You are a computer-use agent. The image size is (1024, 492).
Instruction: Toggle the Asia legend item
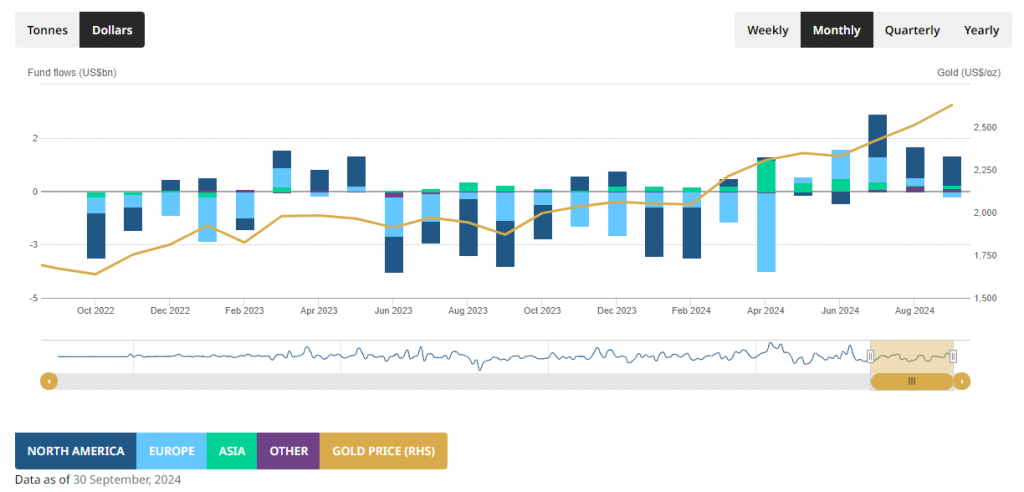click(x=232, y=451)
